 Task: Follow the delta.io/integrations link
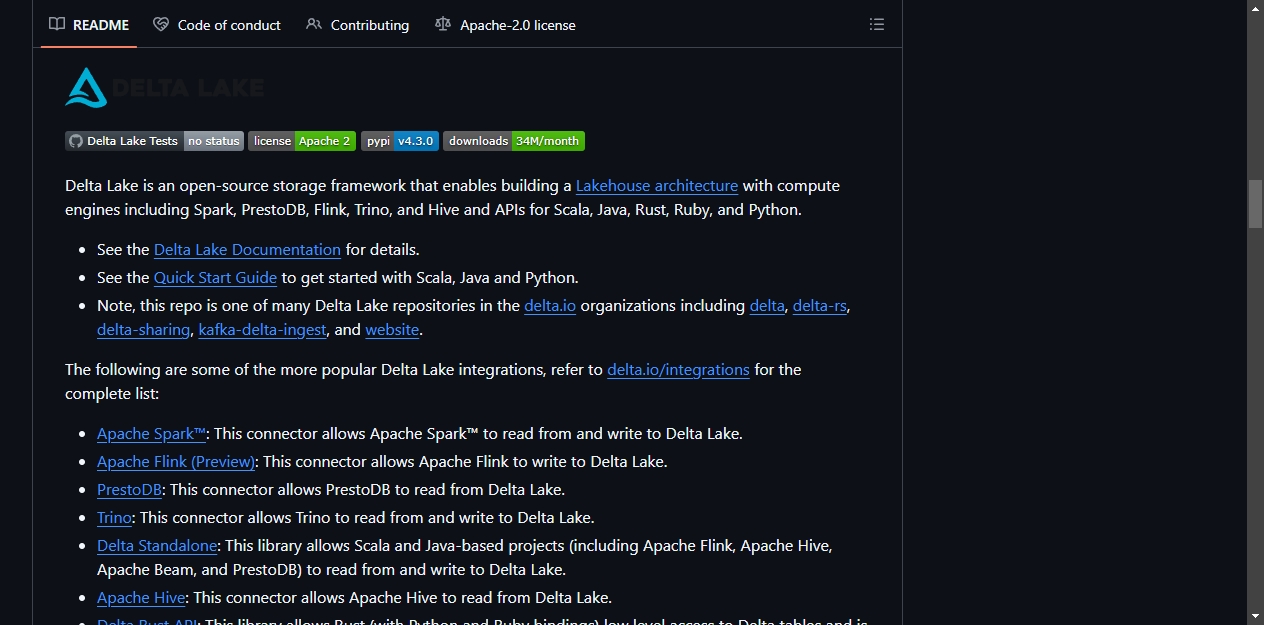(x=678, y=369)
